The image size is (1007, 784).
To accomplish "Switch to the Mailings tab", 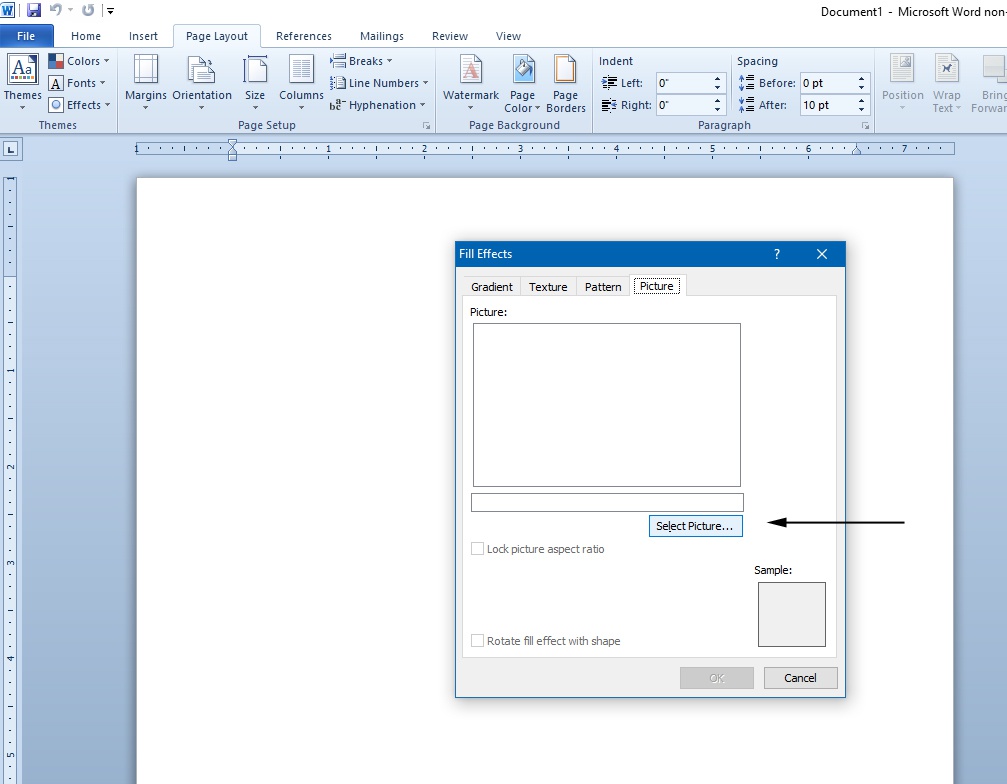I will coord(381,36).
